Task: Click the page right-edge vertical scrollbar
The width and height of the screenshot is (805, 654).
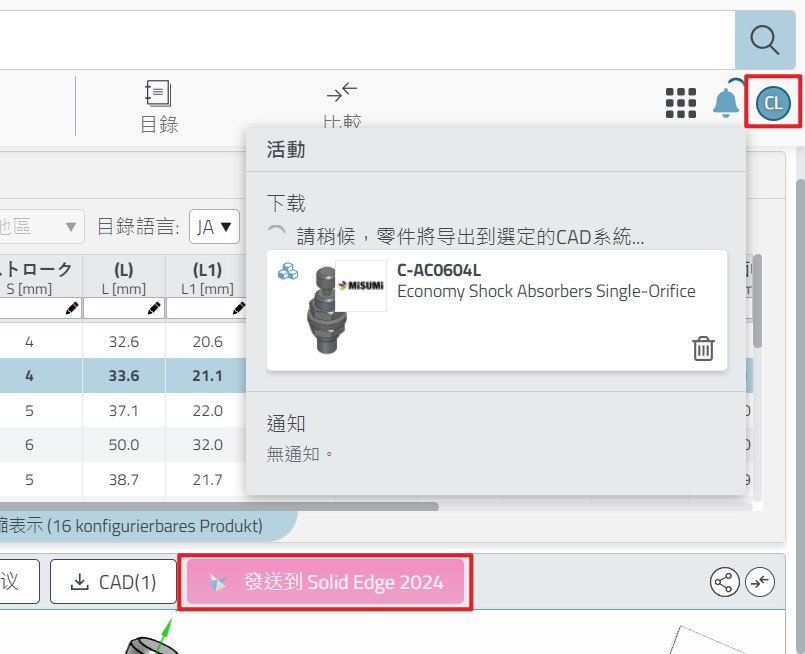Action: [800, 416]
